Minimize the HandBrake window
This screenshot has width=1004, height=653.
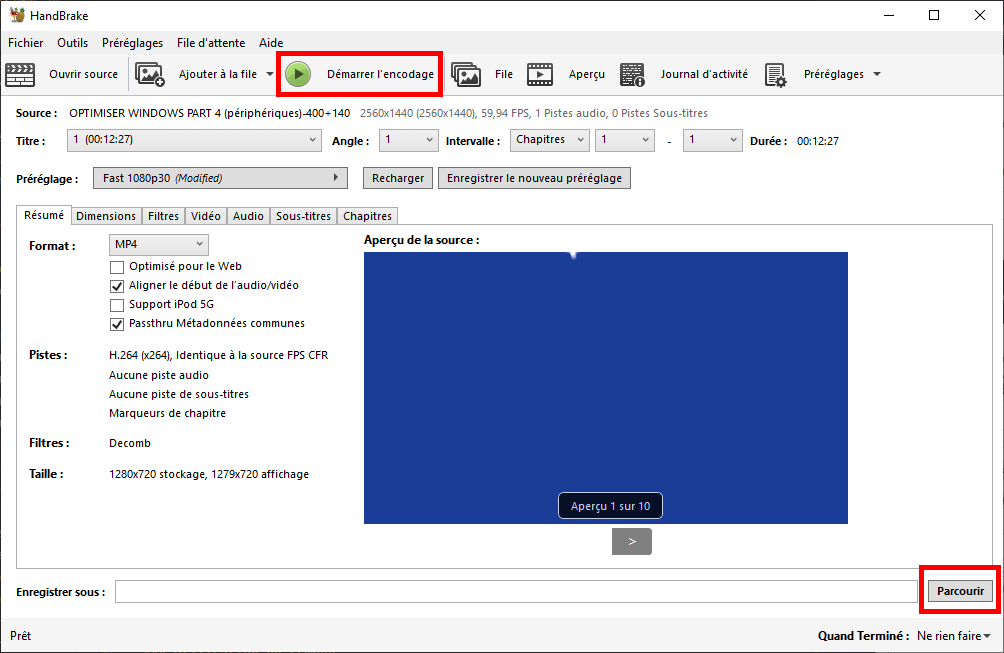[889, 15]
